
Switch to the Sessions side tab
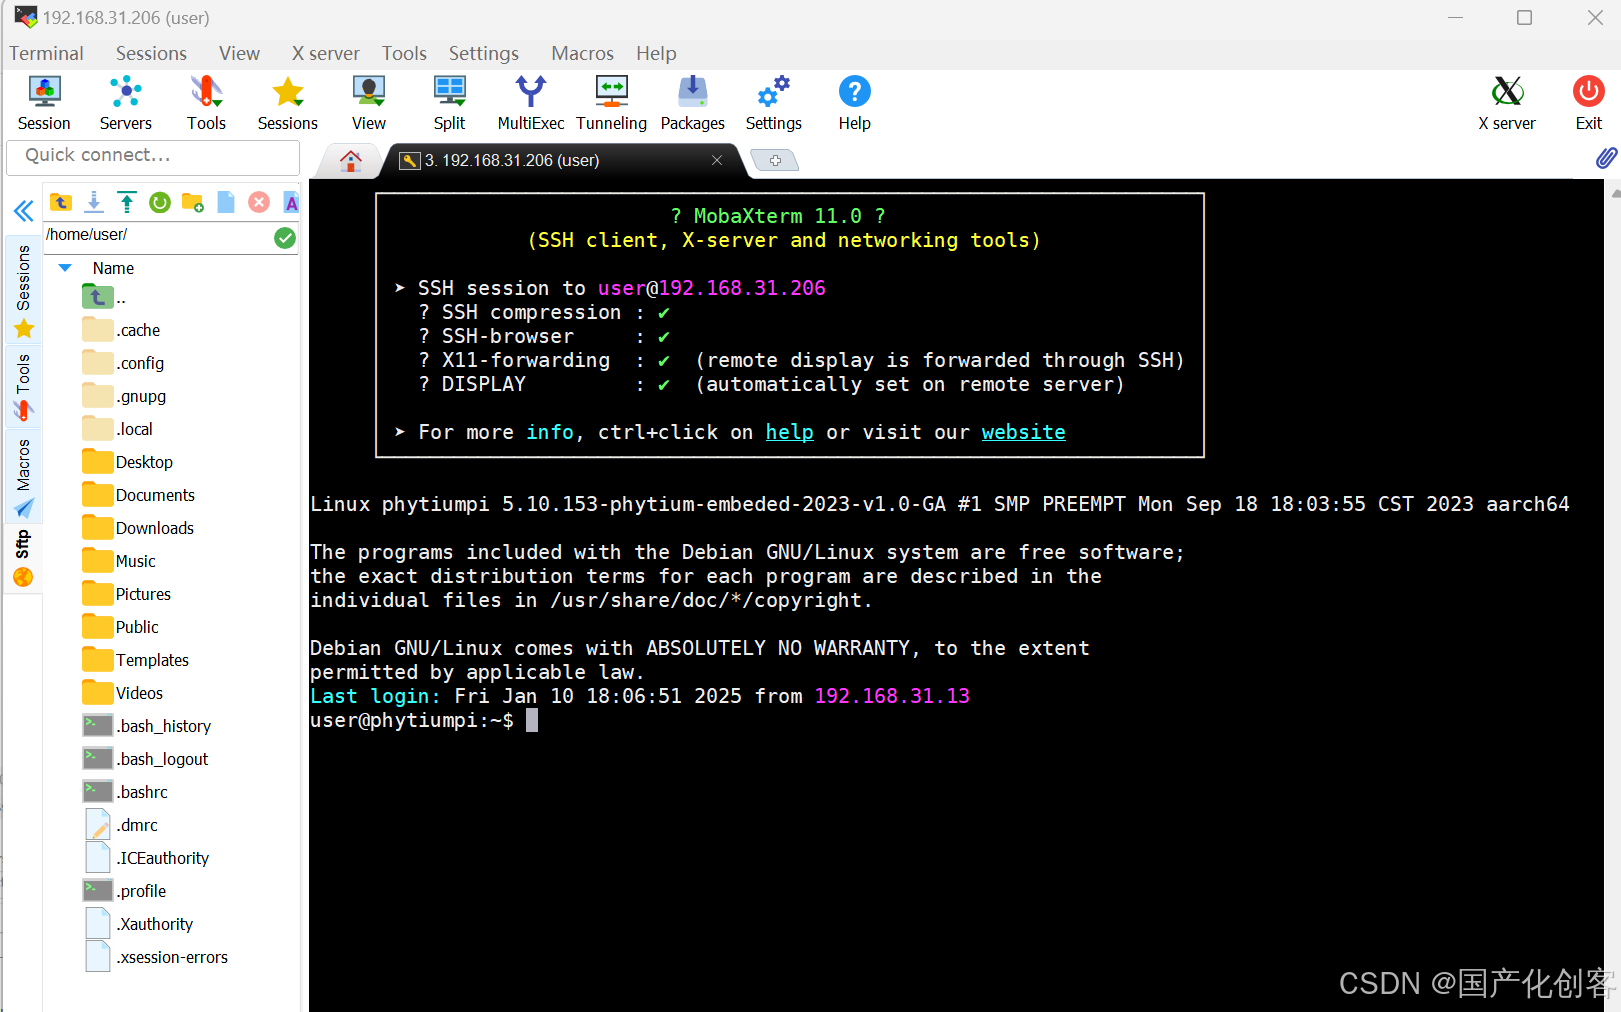(24, 290)
